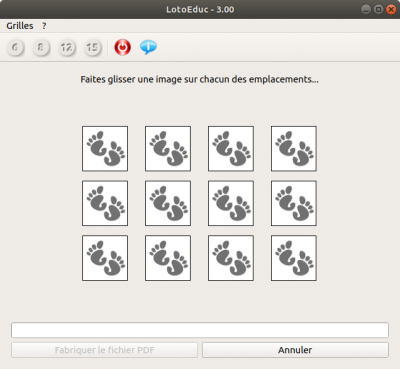The width and height of the screenshot is (400, 369).
Task: Choose the 15-cell grid toolbar button
Action: tap(92, 48)
